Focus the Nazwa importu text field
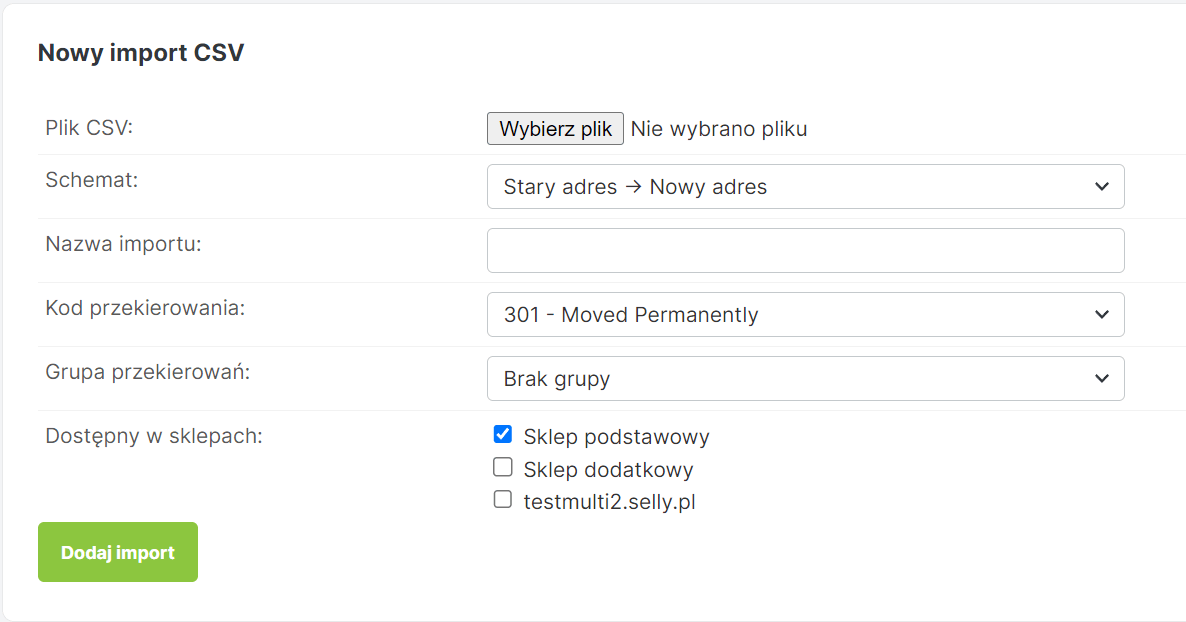The image size is (1186, 622). point(805,251)
